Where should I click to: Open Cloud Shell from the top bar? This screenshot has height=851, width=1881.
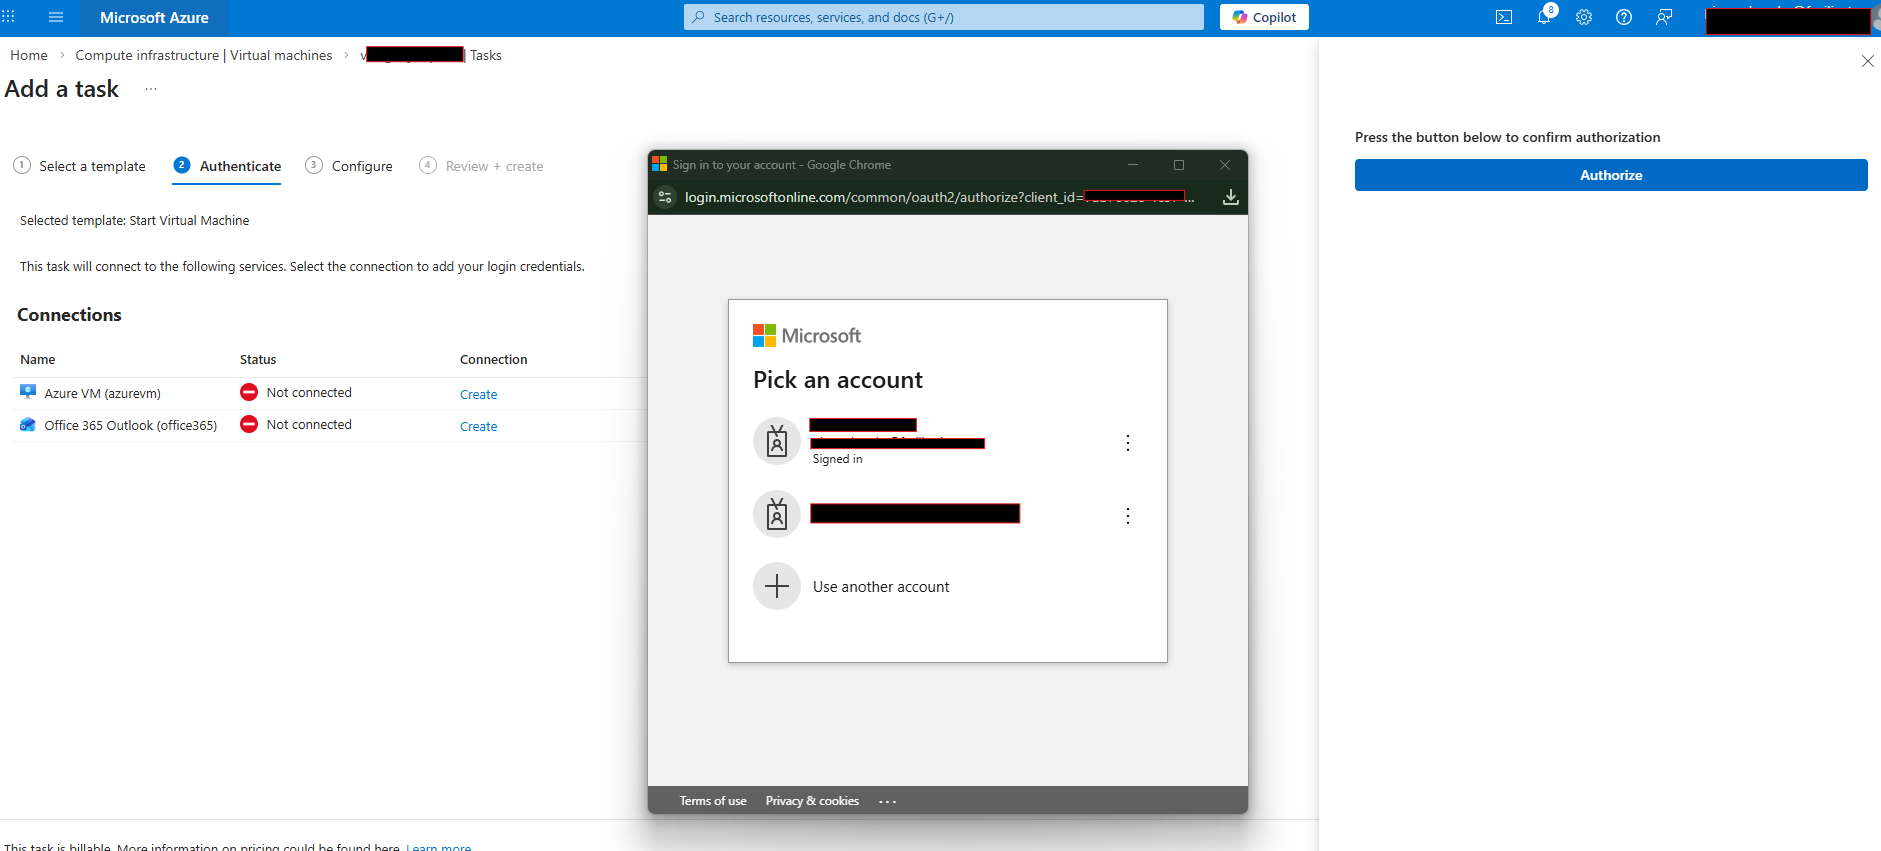1504,17
